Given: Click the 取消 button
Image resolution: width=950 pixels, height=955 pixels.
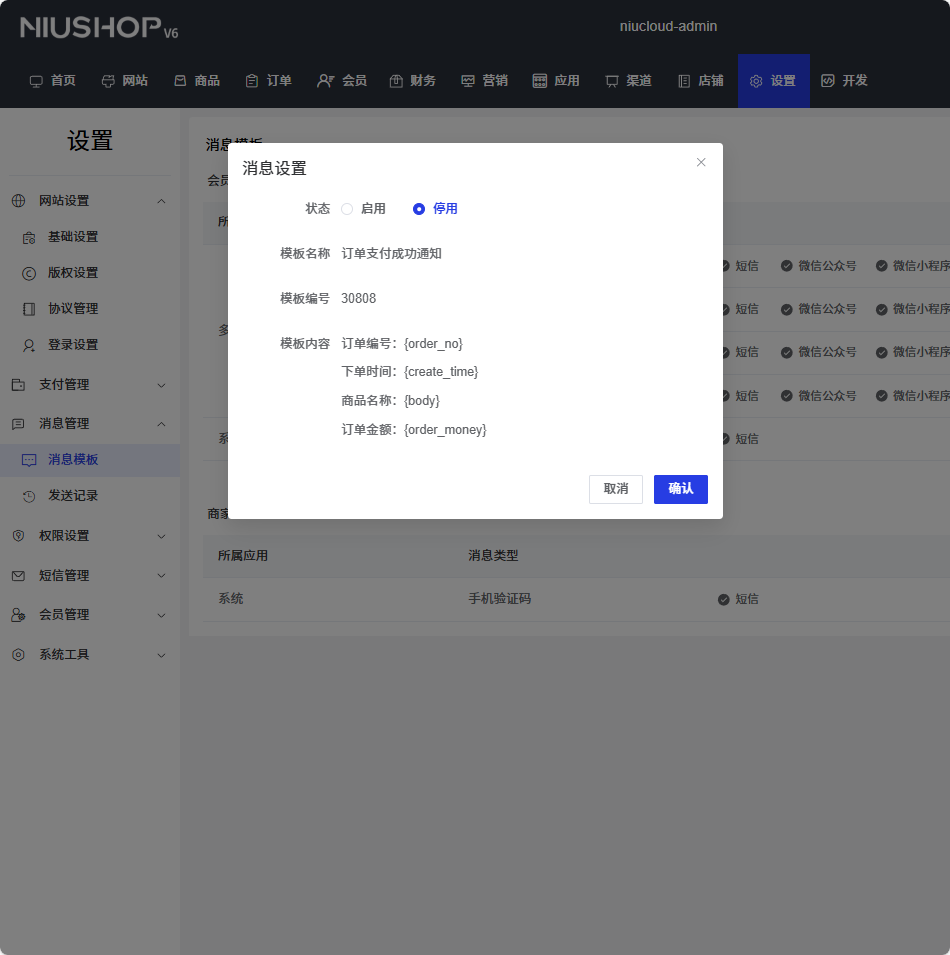Looking at the screenshot, I should click(x=616, y=489).
